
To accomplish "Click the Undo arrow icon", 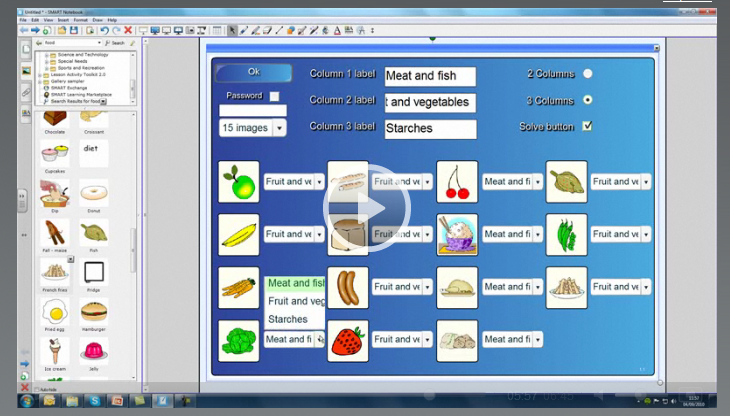I will click(104, 31).
